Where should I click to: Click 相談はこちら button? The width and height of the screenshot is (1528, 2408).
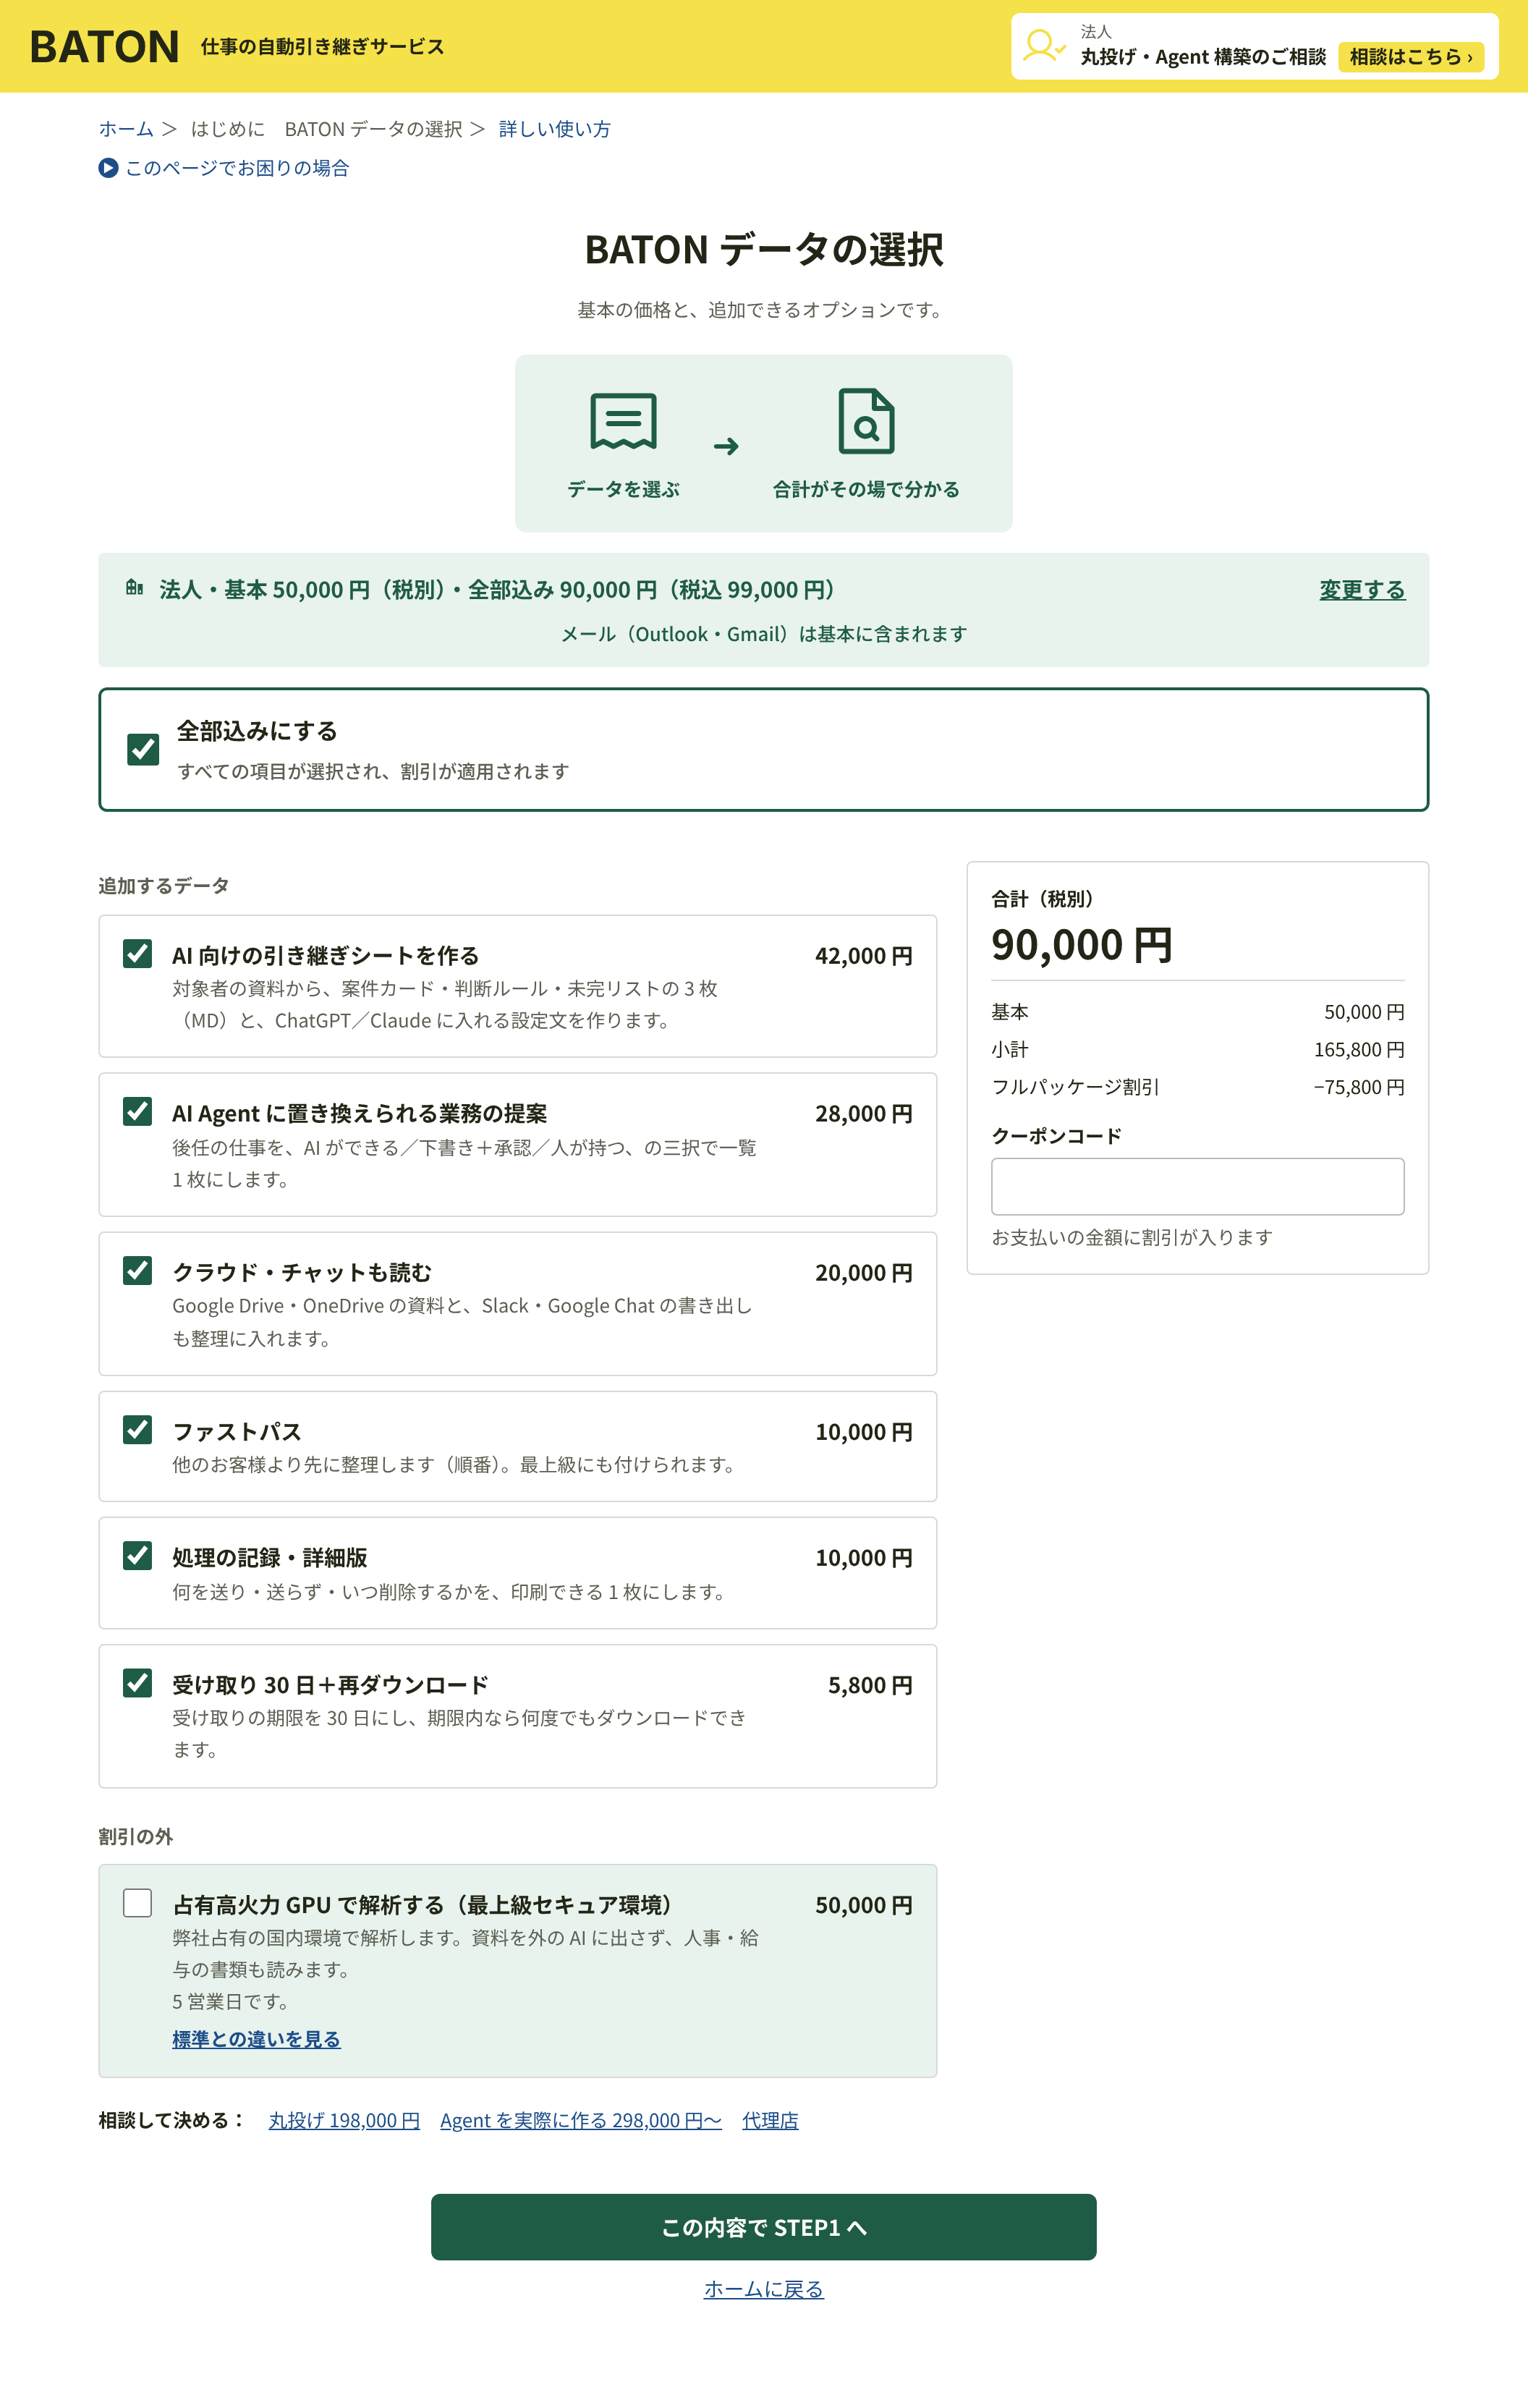[1411, 57]
